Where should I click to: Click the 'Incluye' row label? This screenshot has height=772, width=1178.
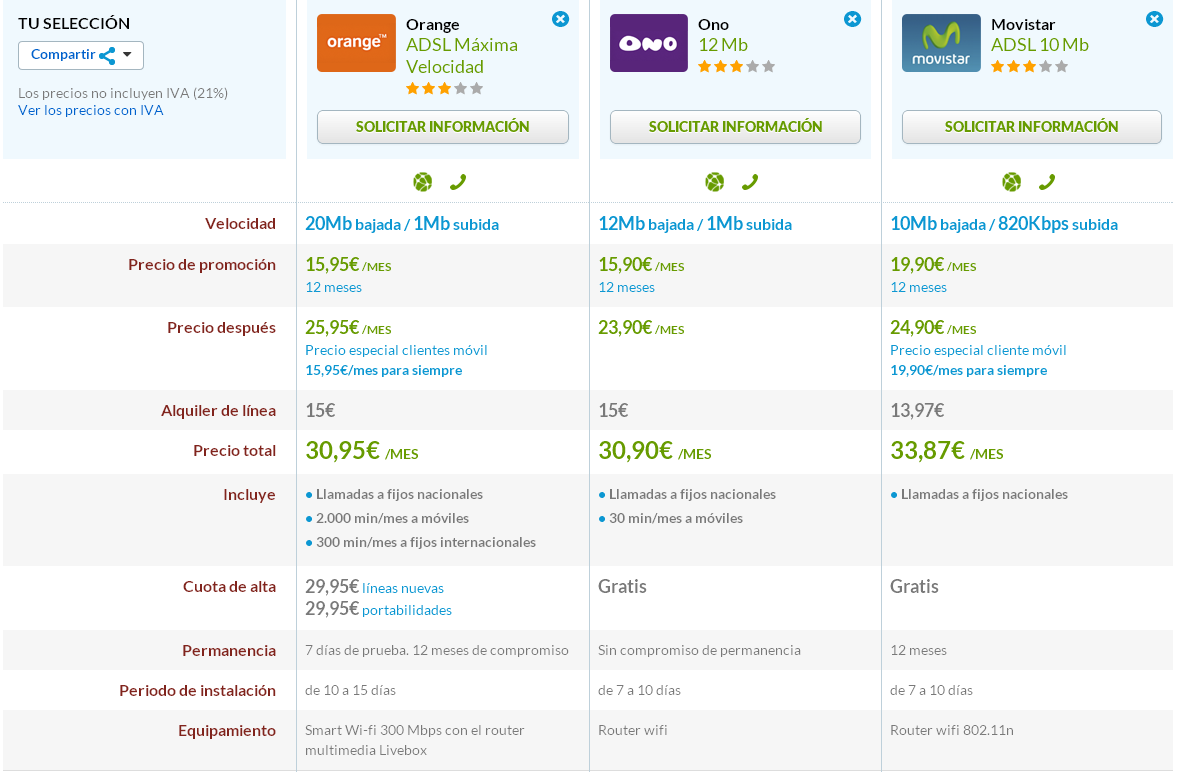249,495
